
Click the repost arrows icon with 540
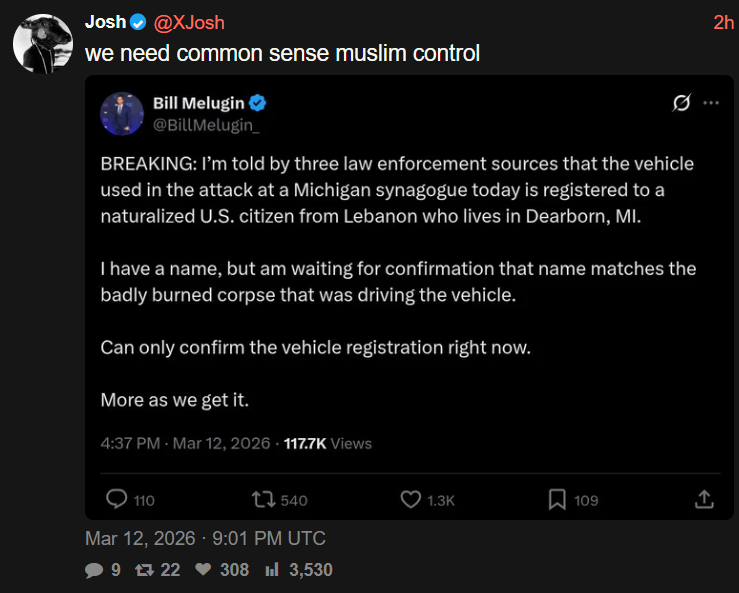[x=263, y=499]
